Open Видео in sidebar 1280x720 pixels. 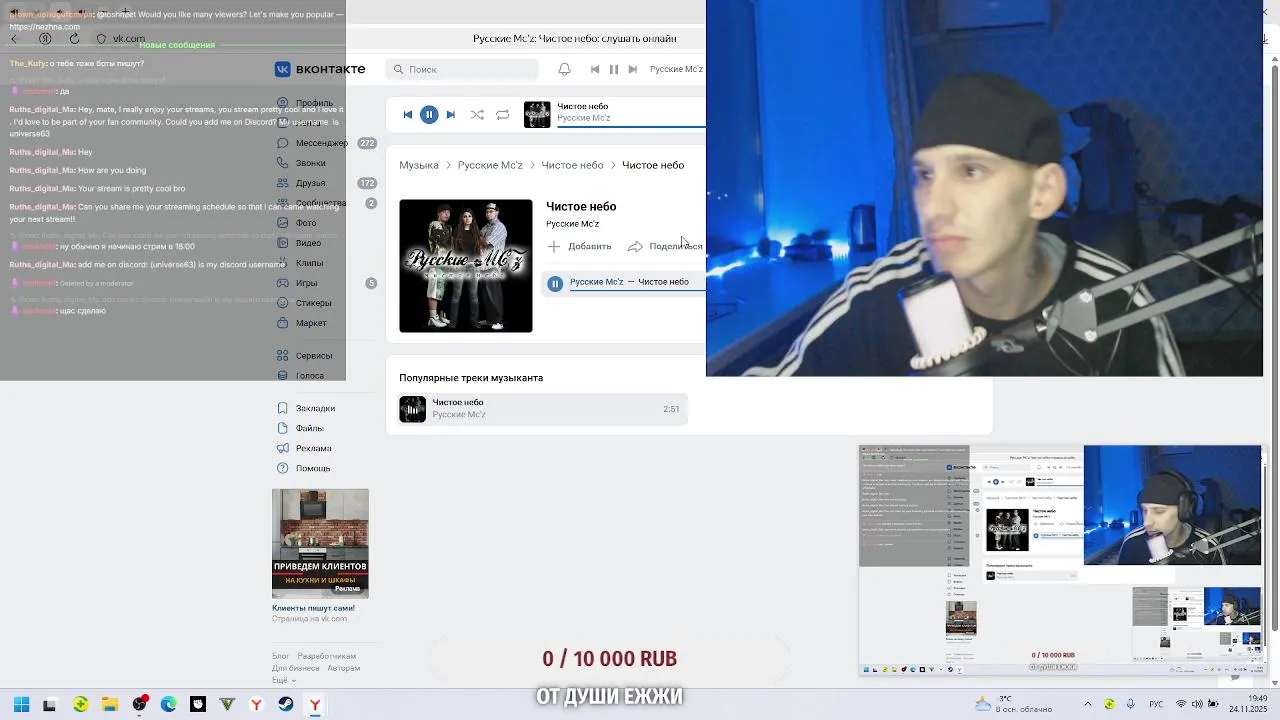308,243
